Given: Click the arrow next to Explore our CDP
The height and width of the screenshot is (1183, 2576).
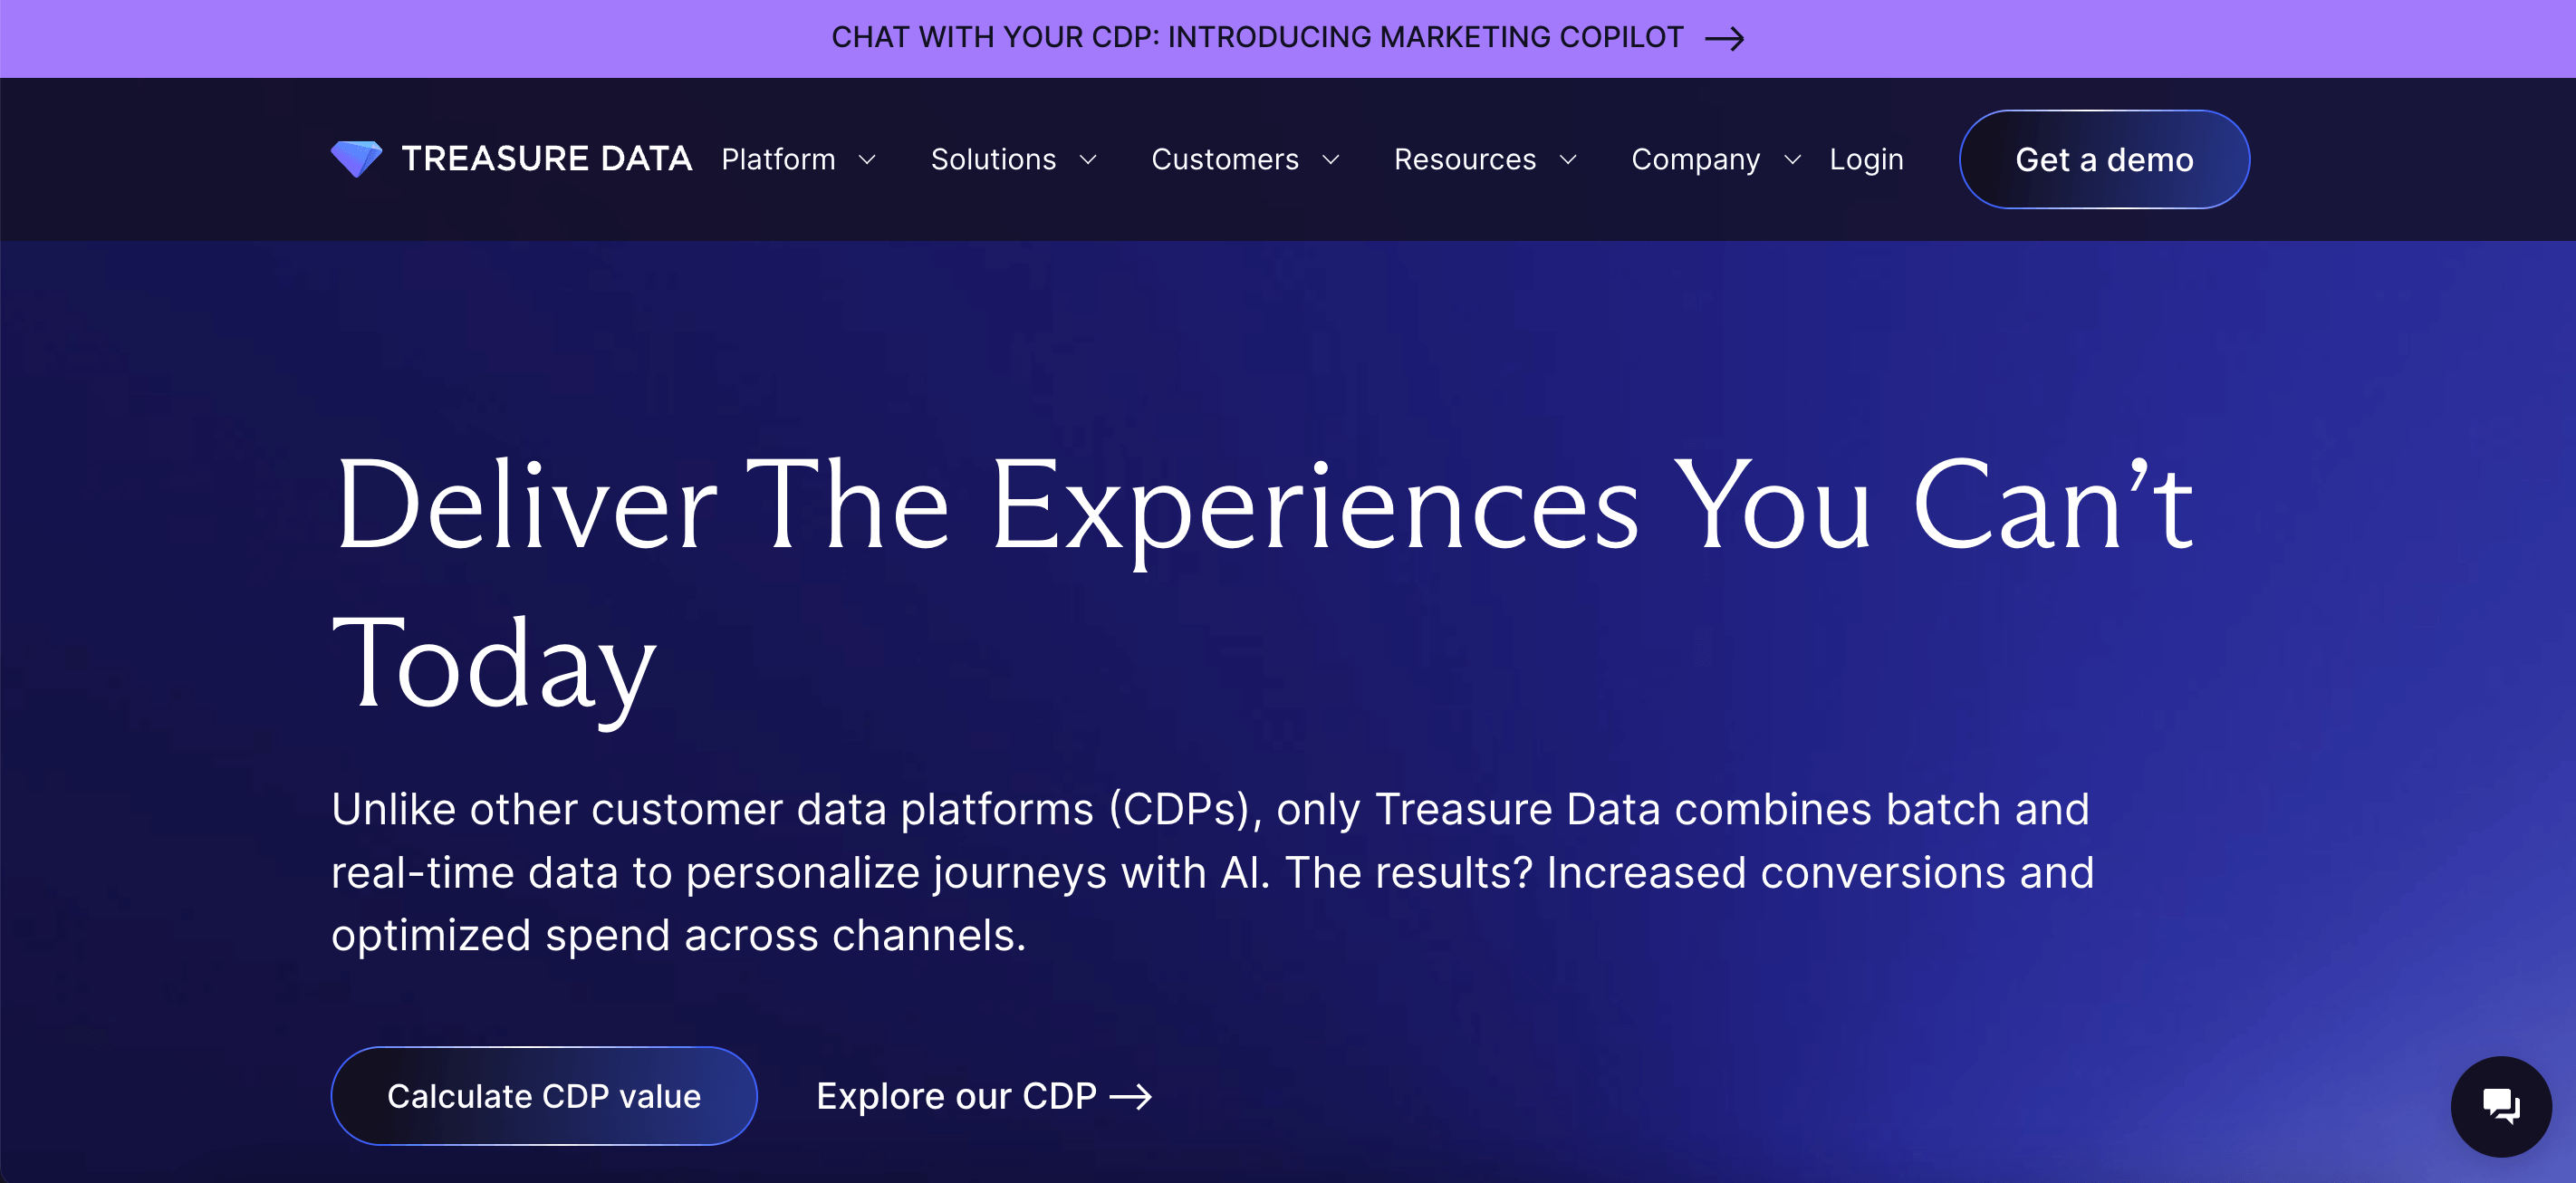Looking at the screenshot, I should tap(1136, 1096).
